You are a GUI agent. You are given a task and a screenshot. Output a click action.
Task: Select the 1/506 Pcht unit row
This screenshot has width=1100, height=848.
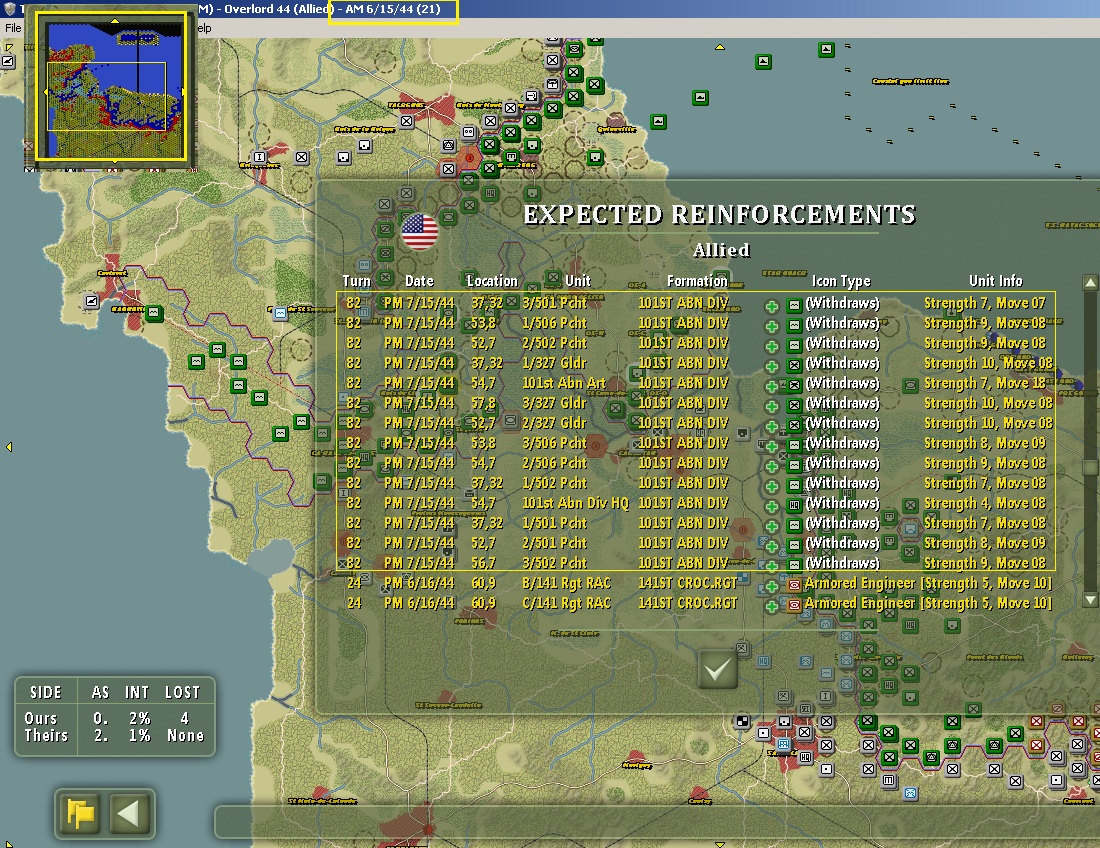tap(696, 323)
